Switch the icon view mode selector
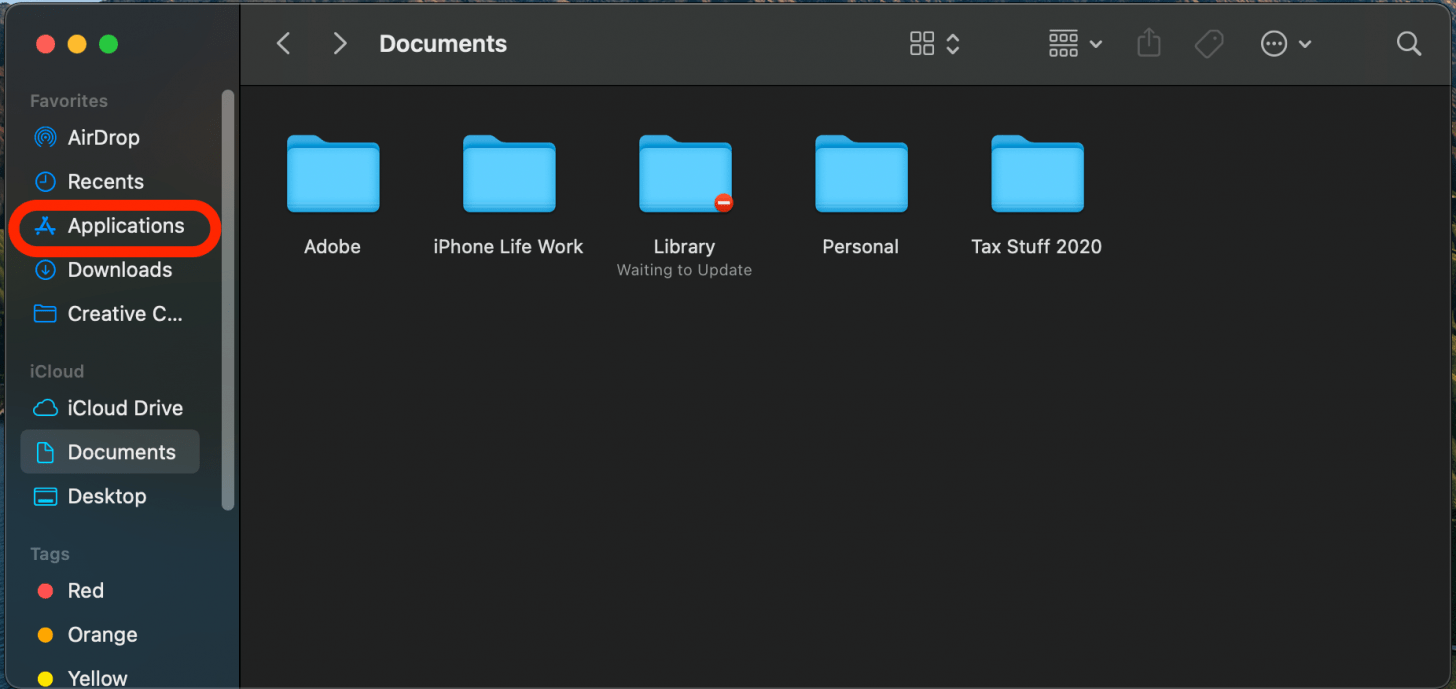This screenshot has width=1456, height=689. pos(935,43)
